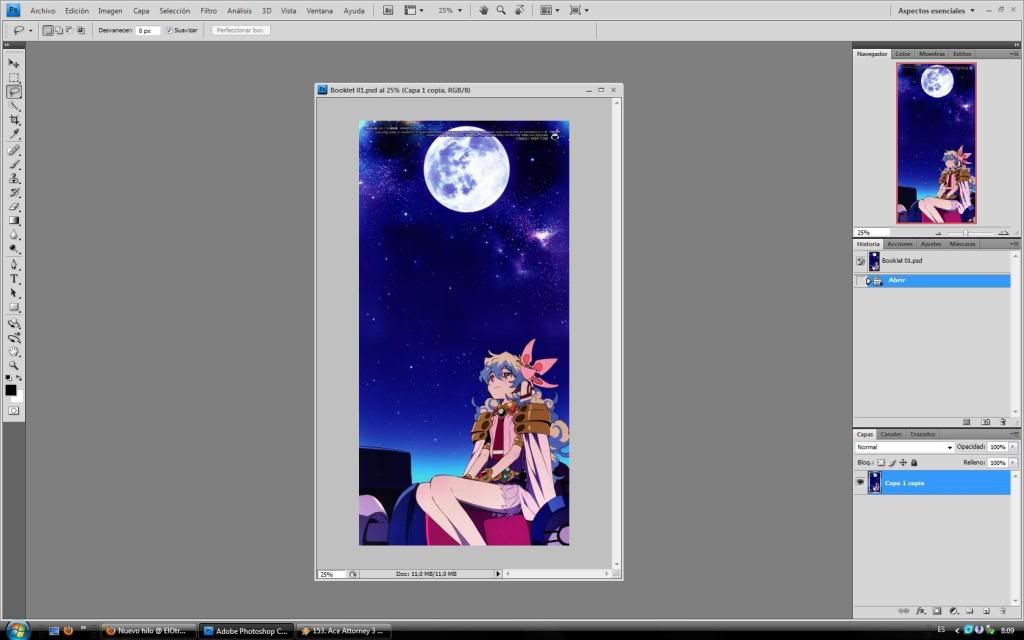Screen dimensions: 1024x640
Task: Select the 3D Orbit camera tool
Action: click(14, 338)
